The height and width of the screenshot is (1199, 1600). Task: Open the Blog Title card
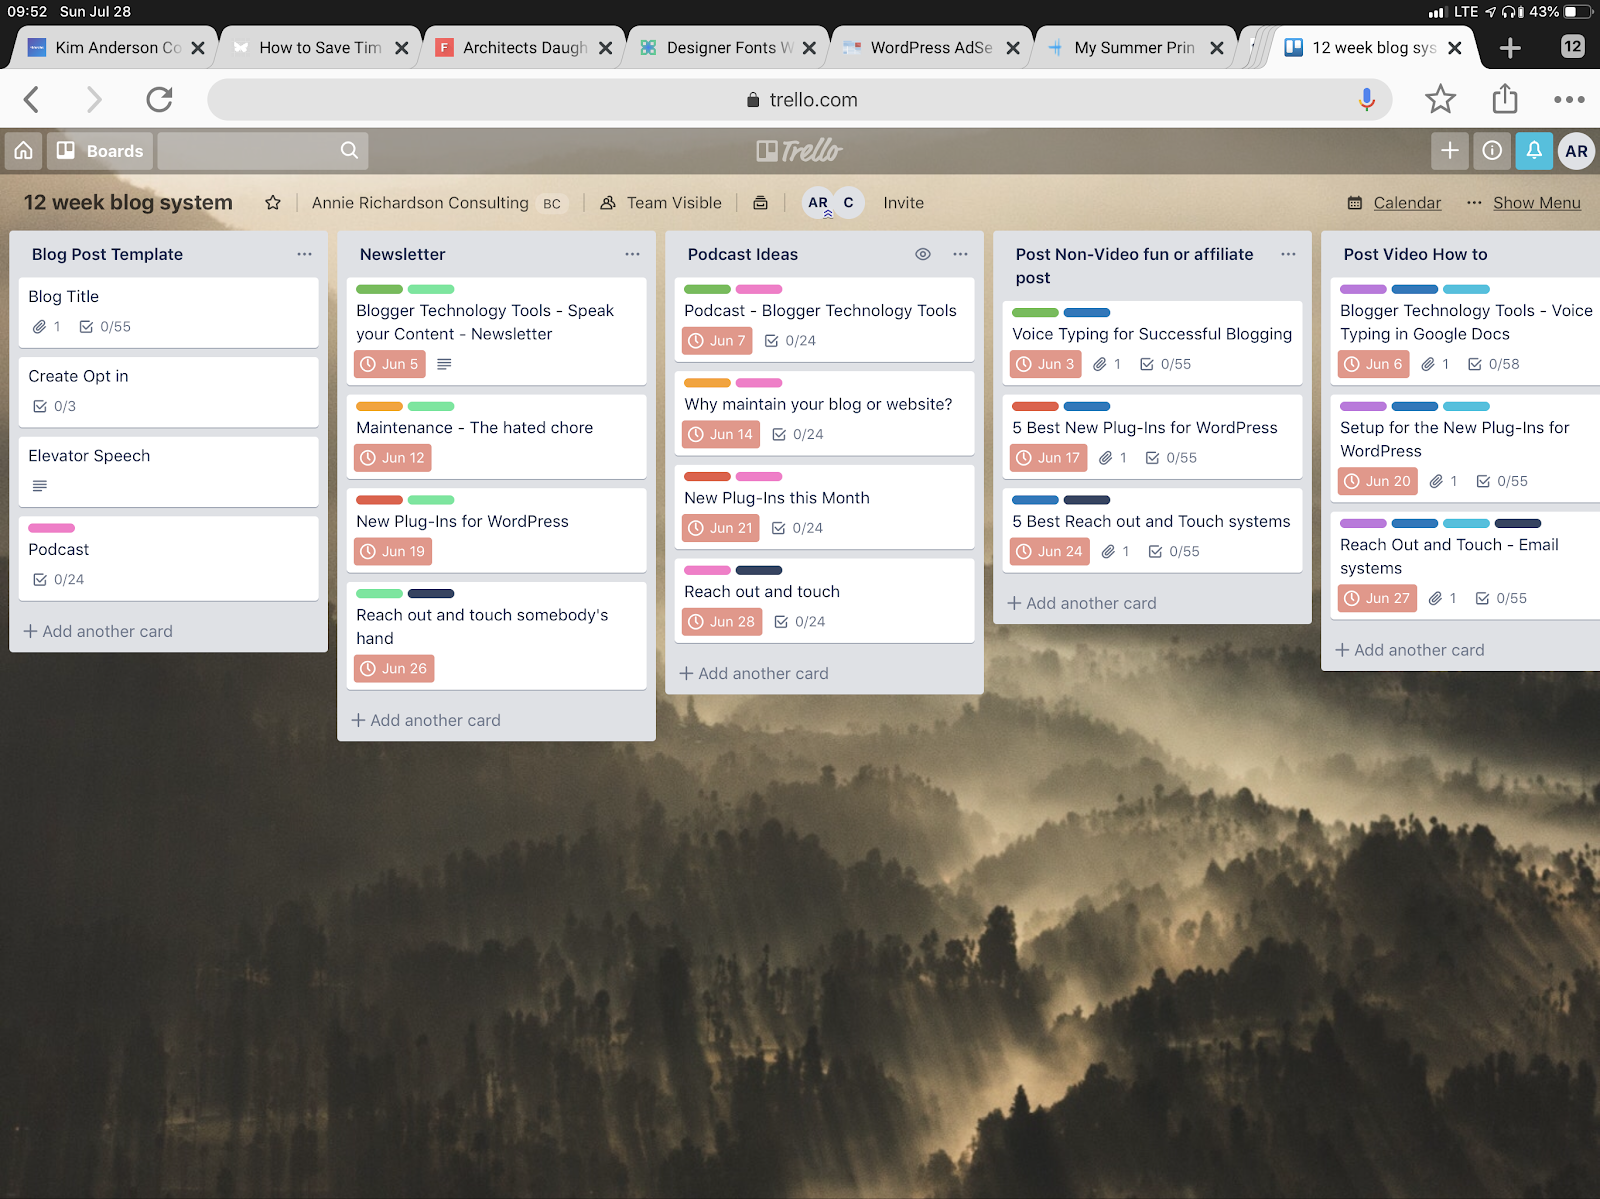coord(168,312)
